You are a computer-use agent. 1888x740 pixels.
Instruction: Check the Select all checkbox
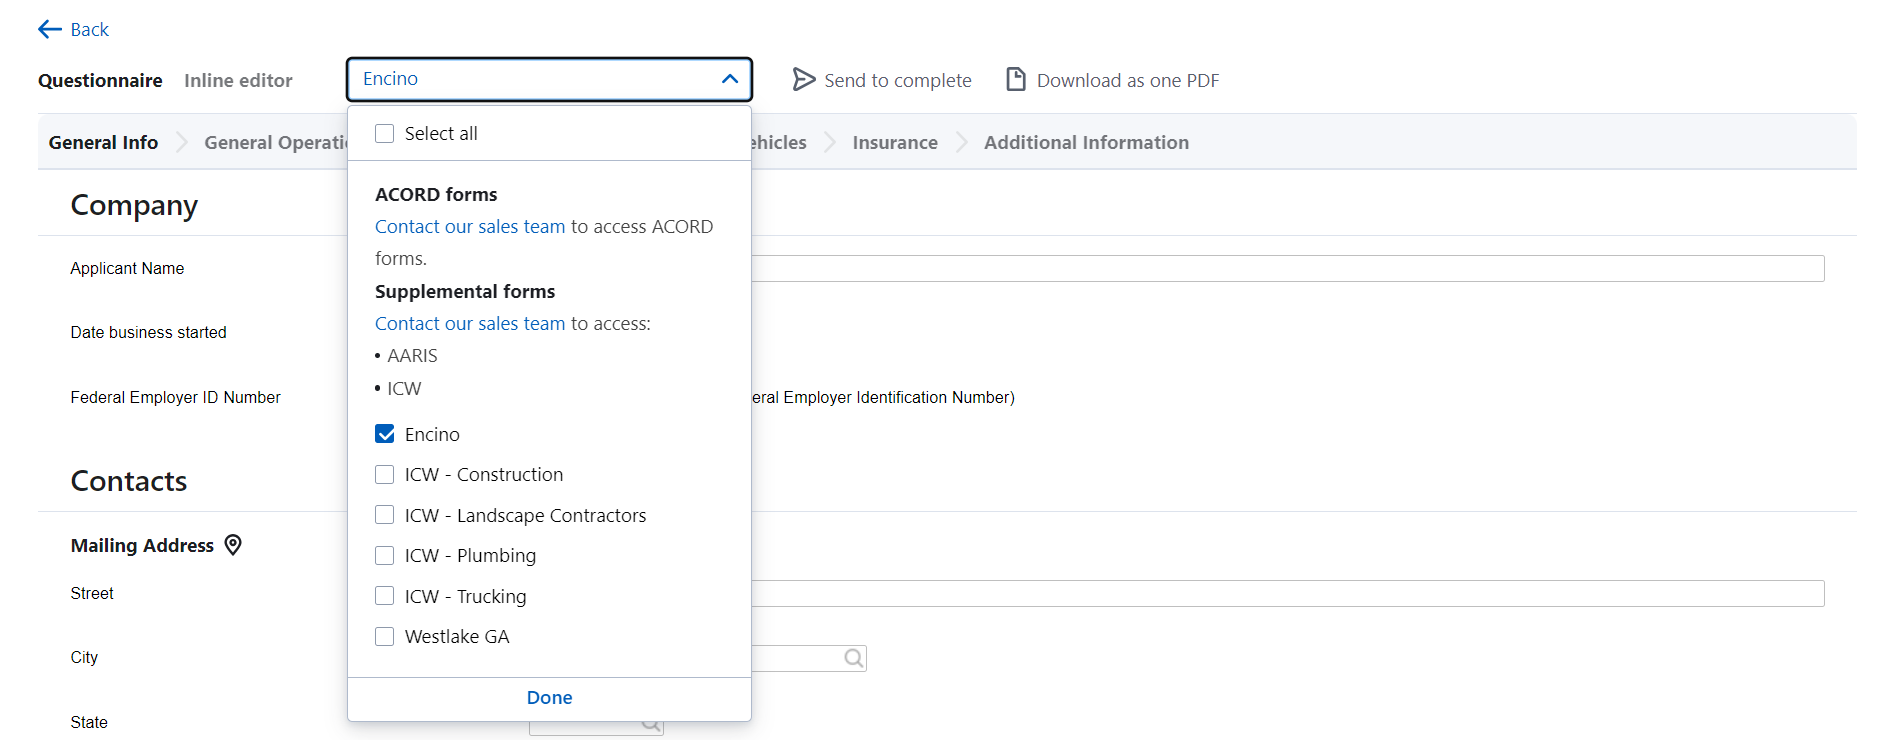coord(385,134)
